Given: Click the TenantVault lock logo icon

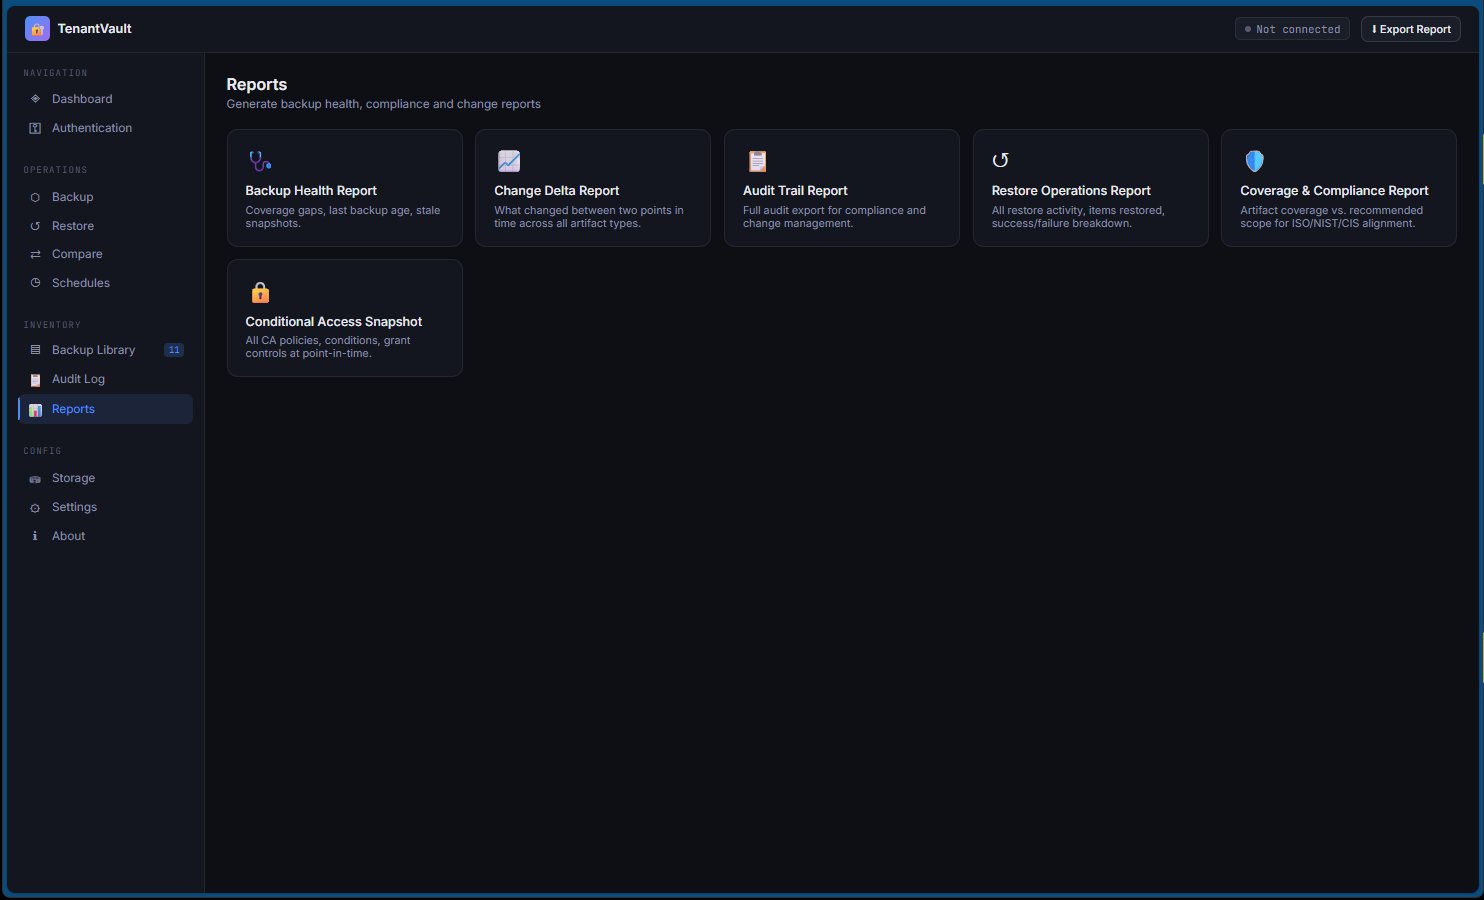Looking at the screenshot, I should [x=37, y=29].
